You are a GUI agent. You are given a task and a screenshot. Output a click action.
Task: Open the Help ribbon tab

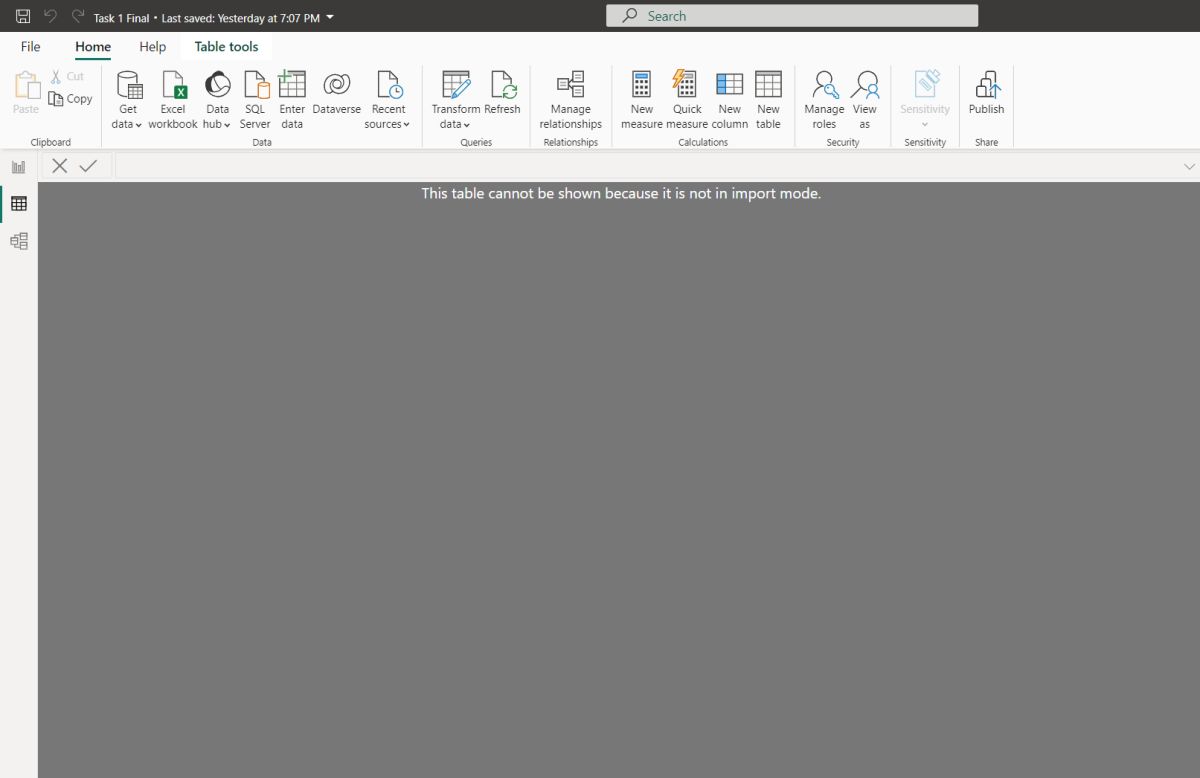pos(153,46)
